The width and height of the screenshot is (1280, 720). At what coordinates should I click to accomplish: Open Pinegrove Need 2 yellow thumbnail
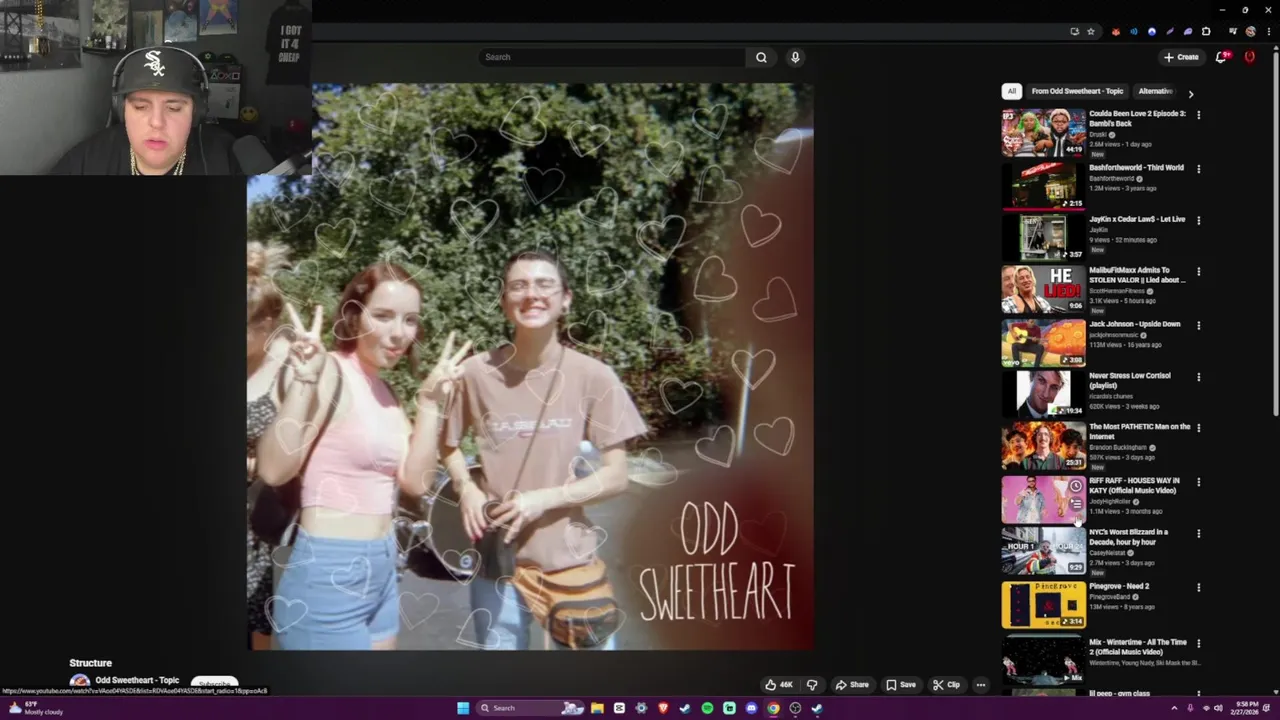coord(1043,604)
